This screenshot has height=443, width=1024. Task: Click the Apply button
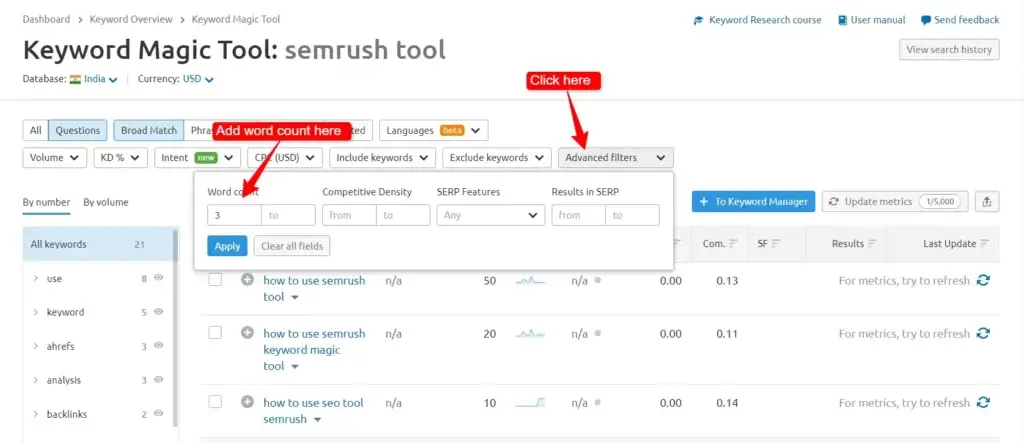[x=227, y=246]
